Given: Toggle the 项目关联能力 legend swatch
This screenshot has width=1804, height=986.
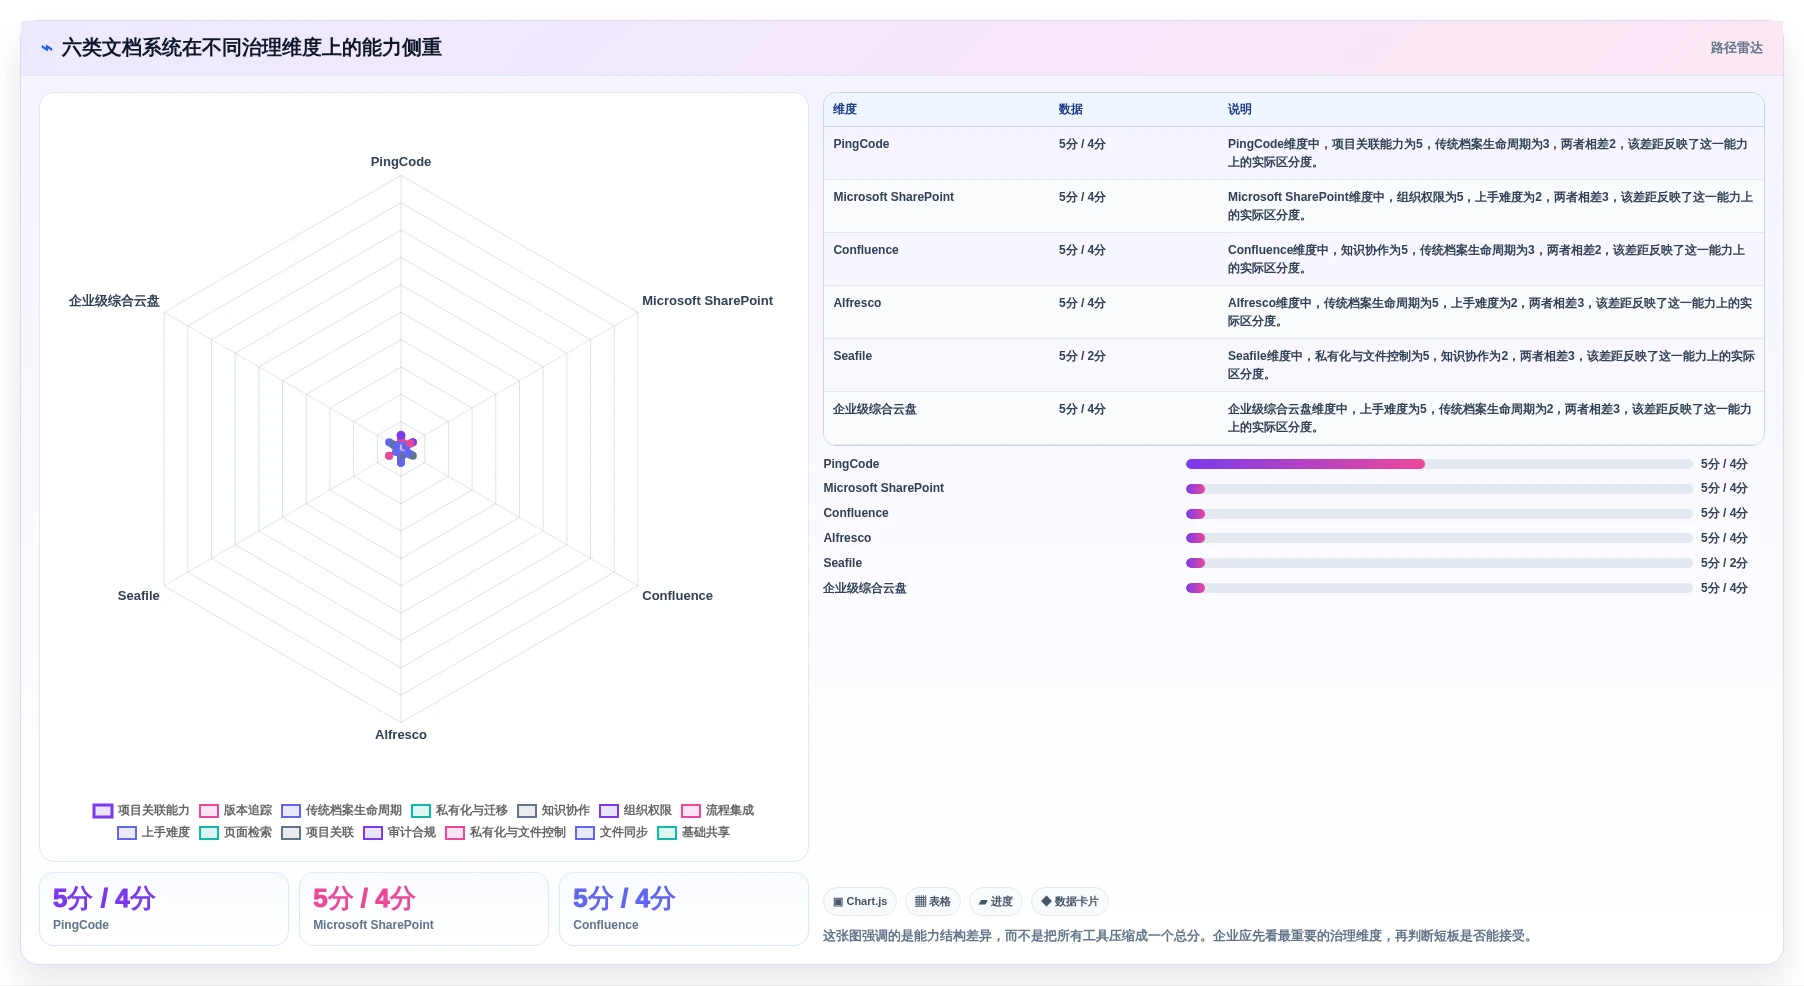Looking at the screenshot, I should coord(103,811).
